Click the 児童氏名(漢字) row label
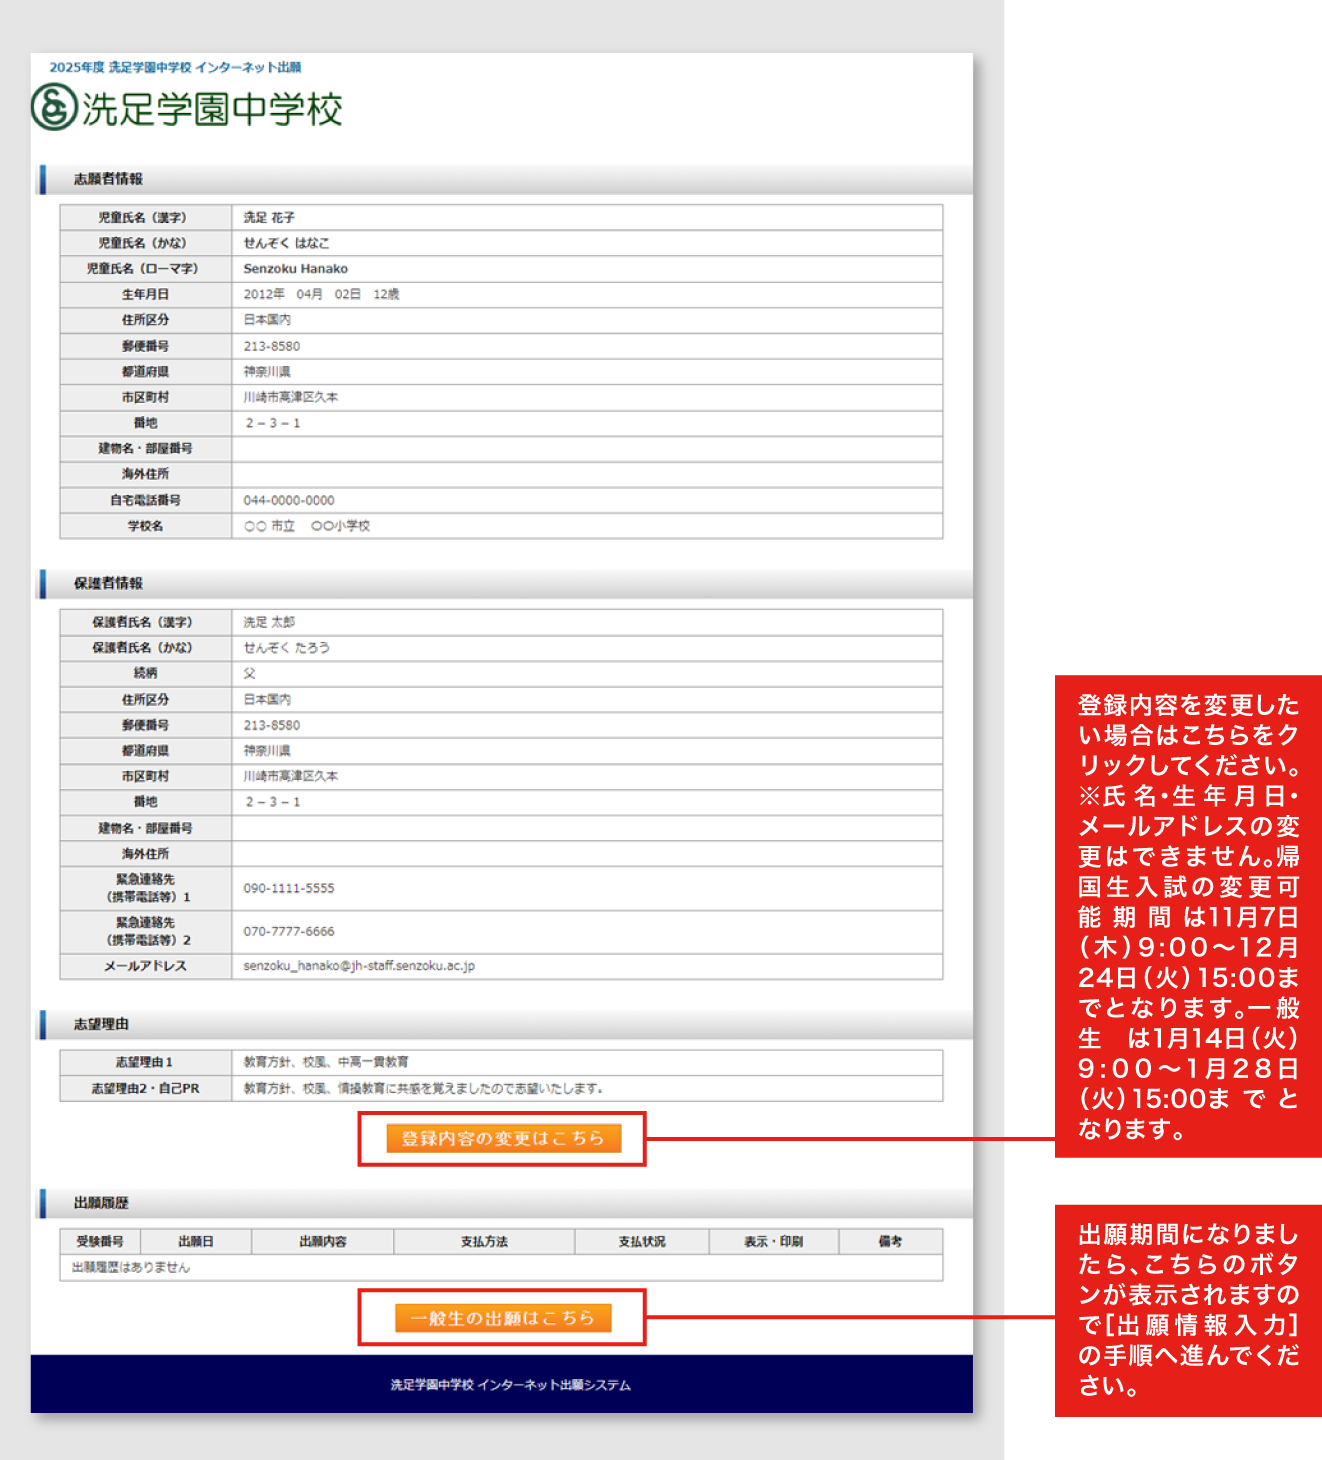Viewport: 1322px width, 1460px height. [145, 217]
